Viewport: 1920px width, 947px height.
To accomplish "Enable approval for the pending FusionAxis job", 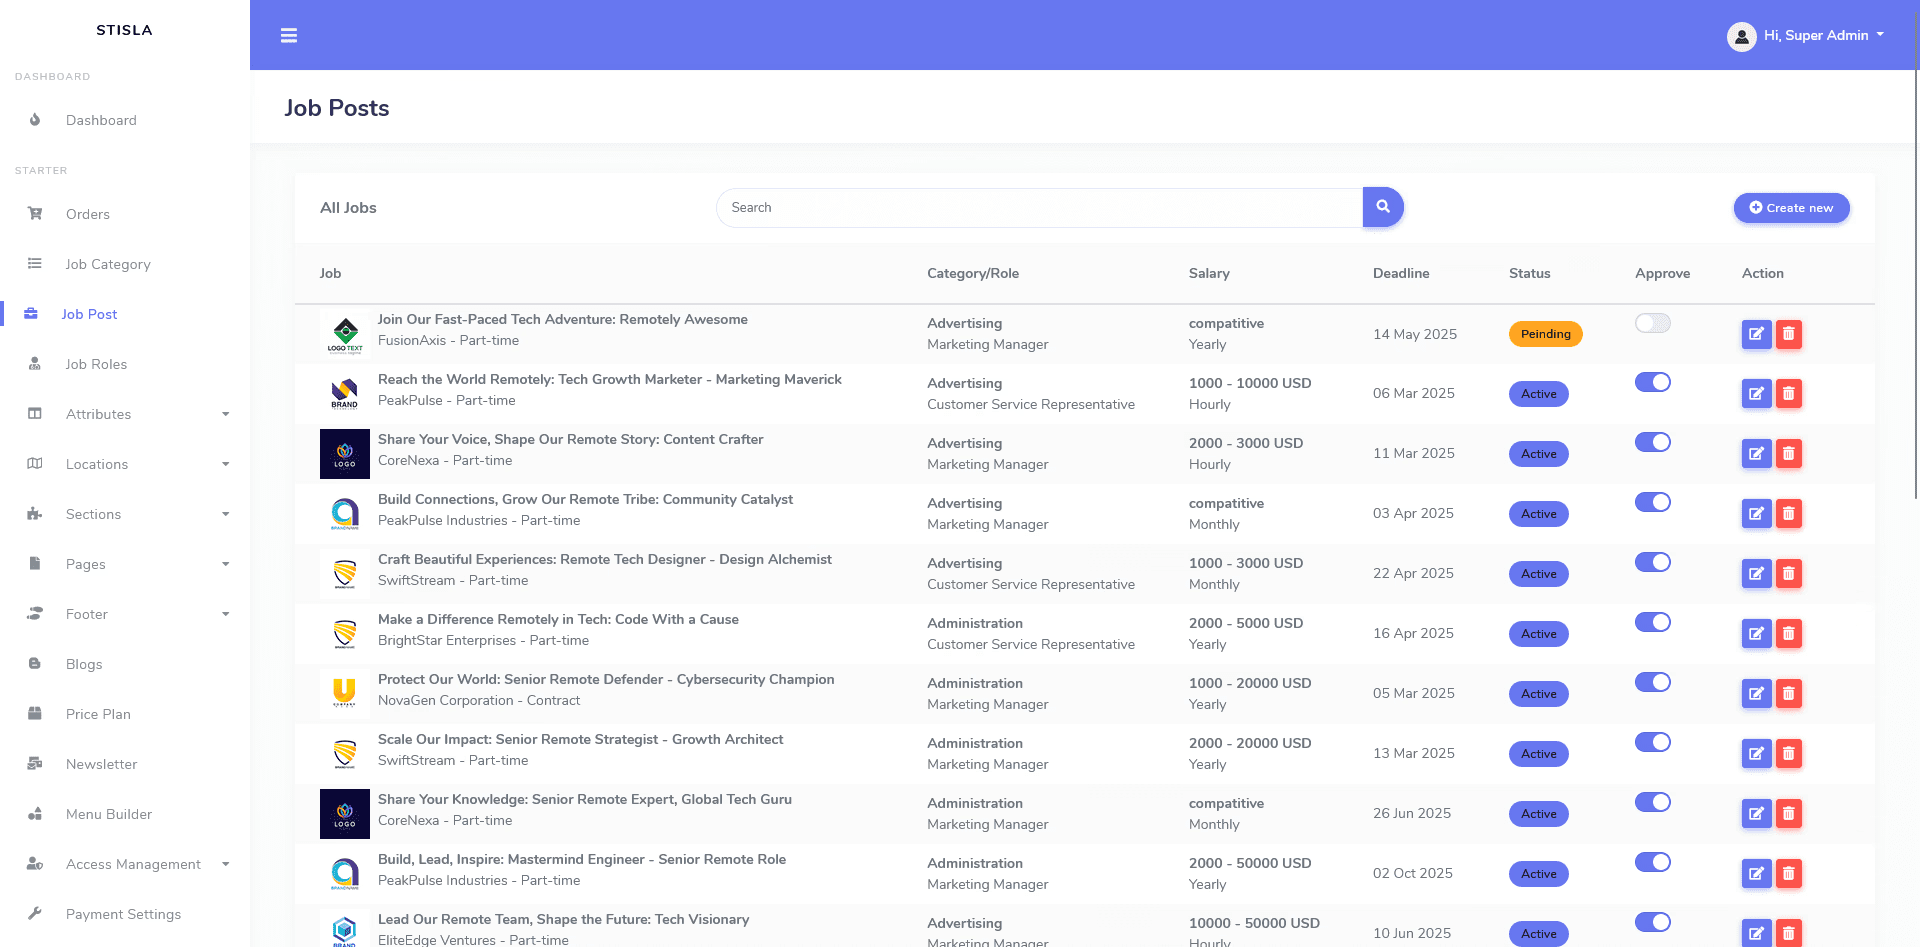I will coord(1652,323).
